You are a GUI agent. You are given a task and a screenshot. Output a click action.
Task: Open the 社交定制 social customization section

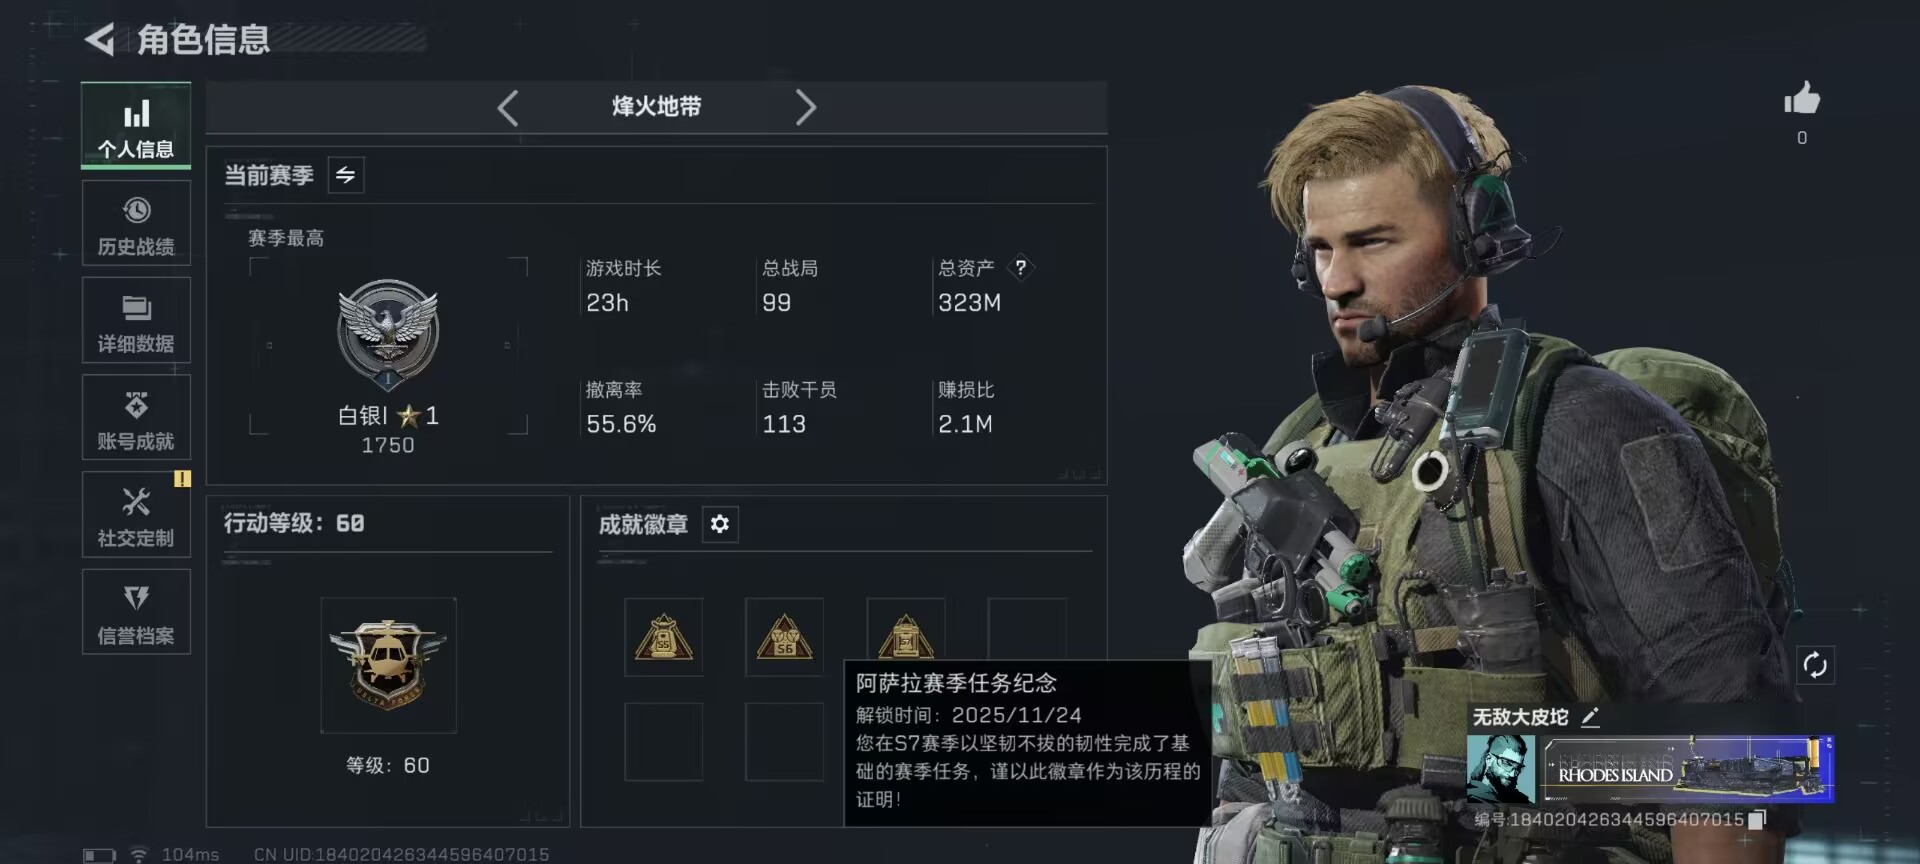(136, 515)
